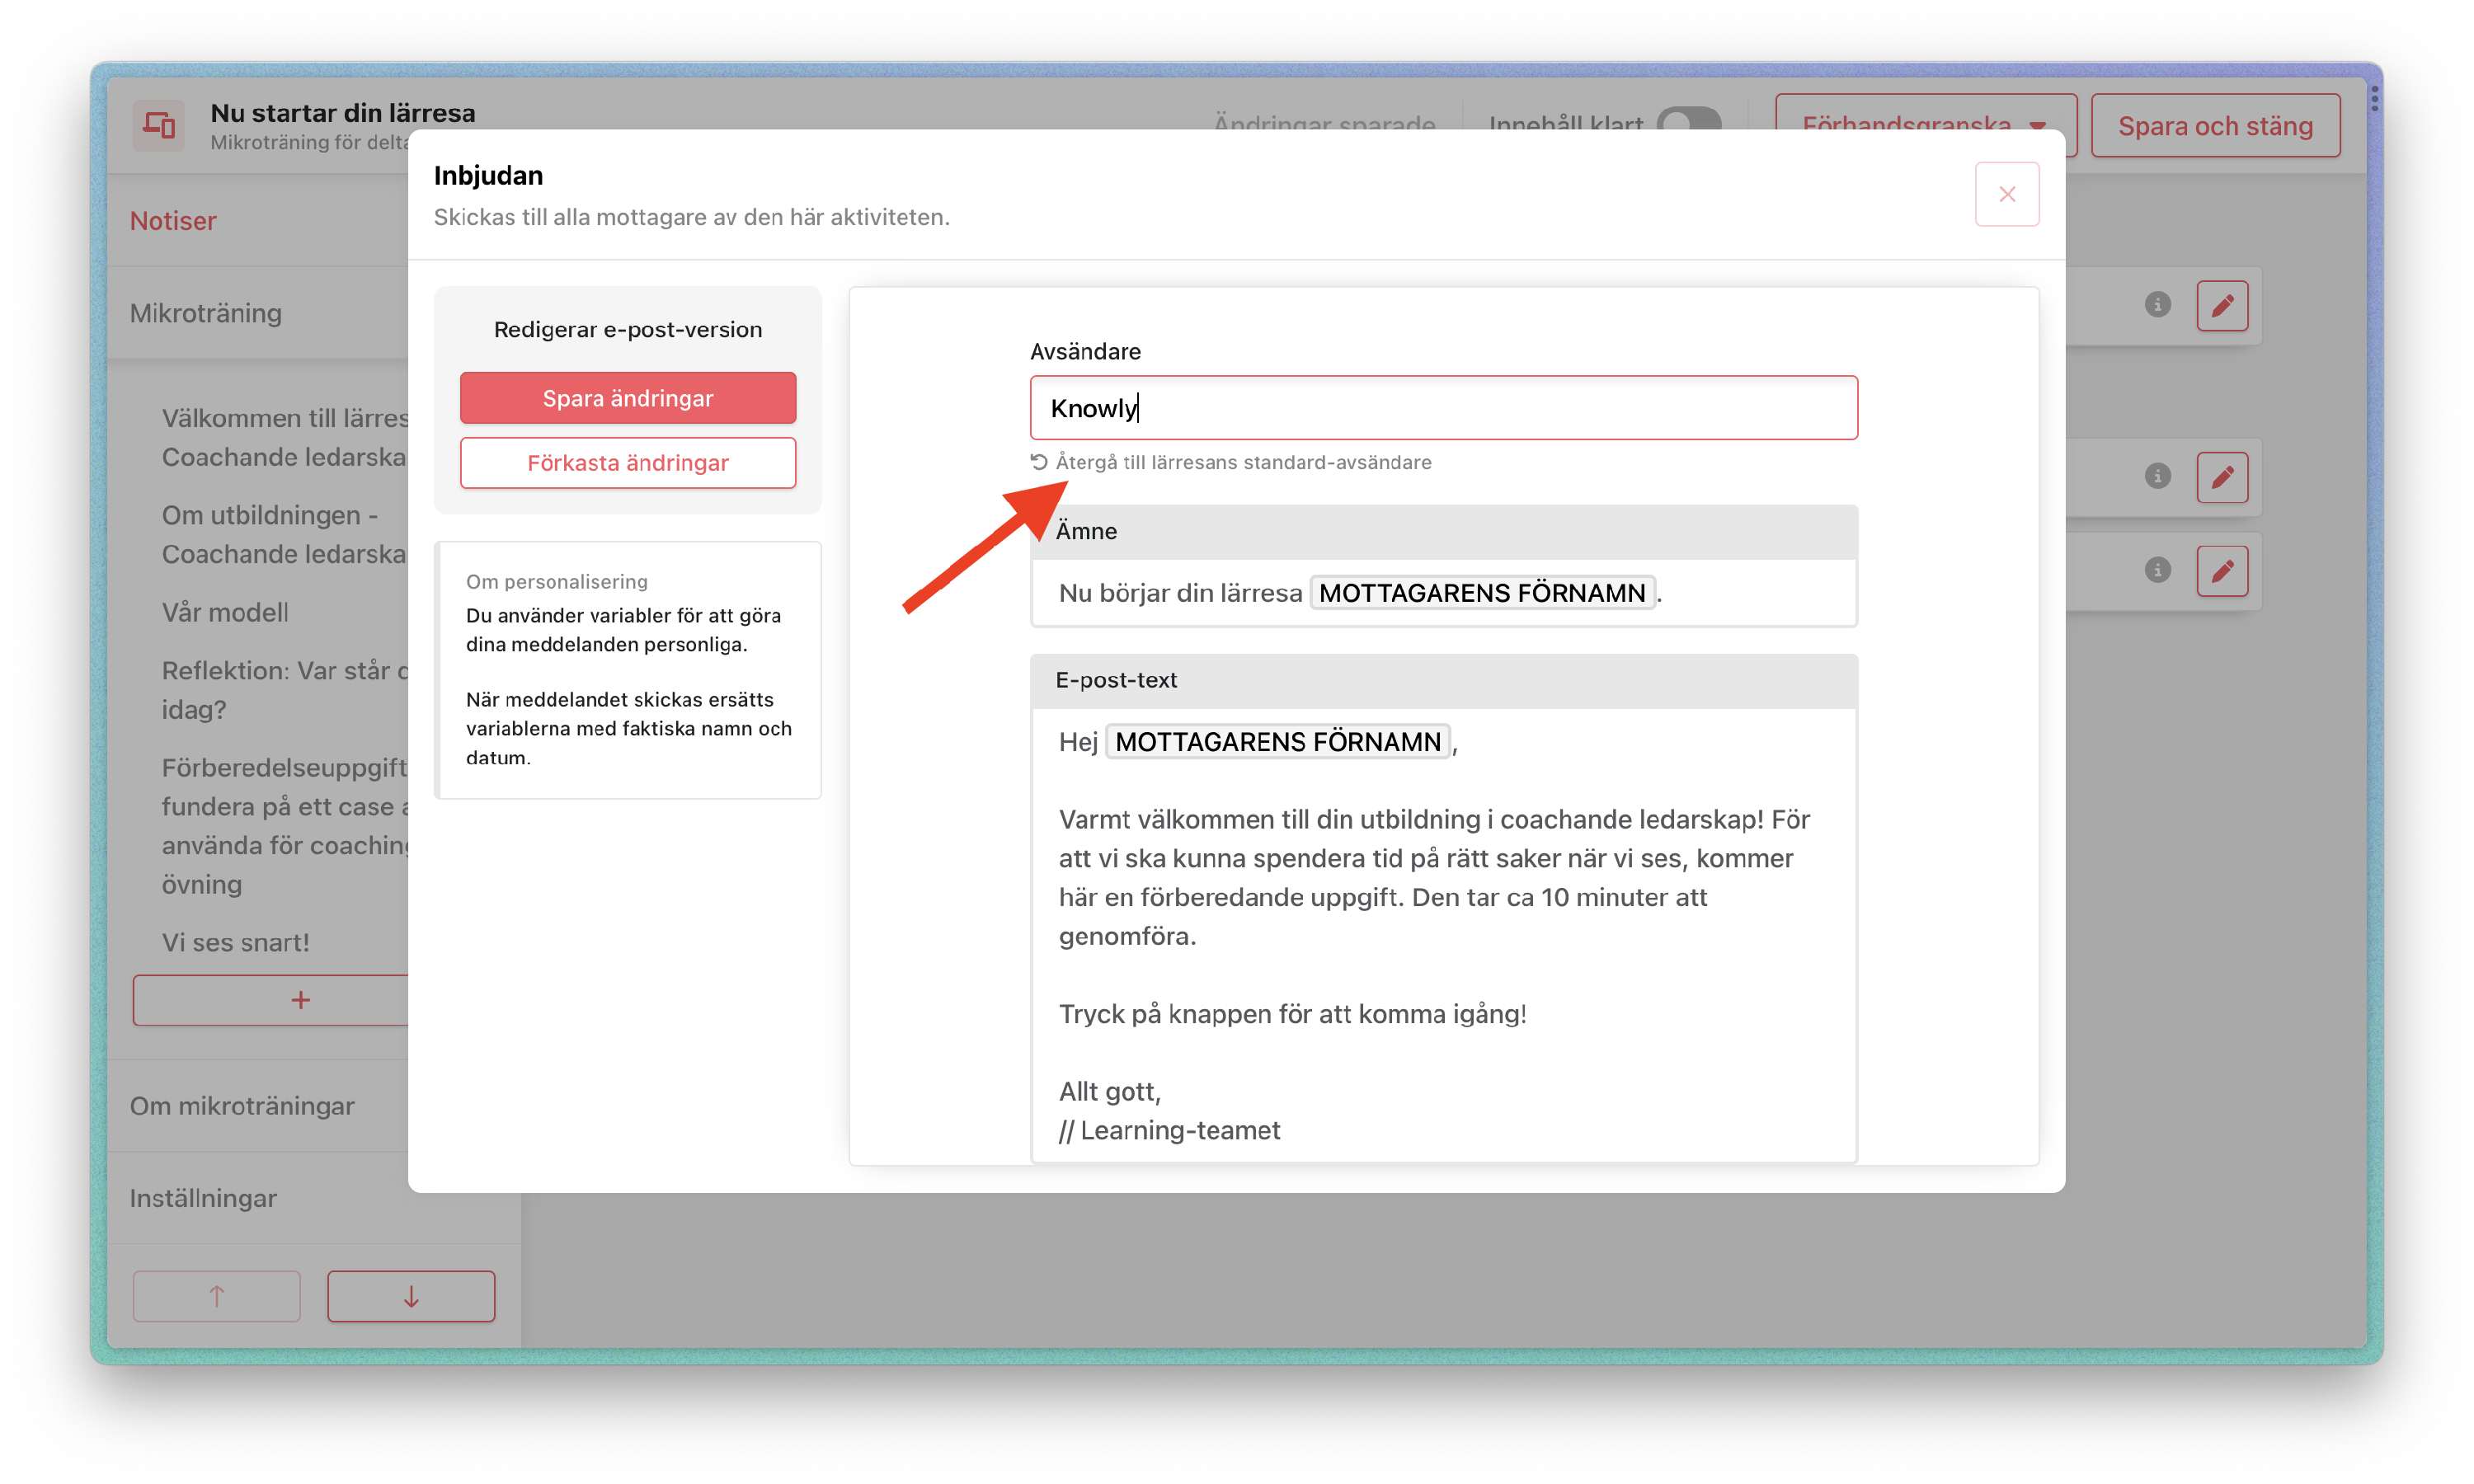Click the down arrow button
2474x1484 pixels.
coord(411,1296)
